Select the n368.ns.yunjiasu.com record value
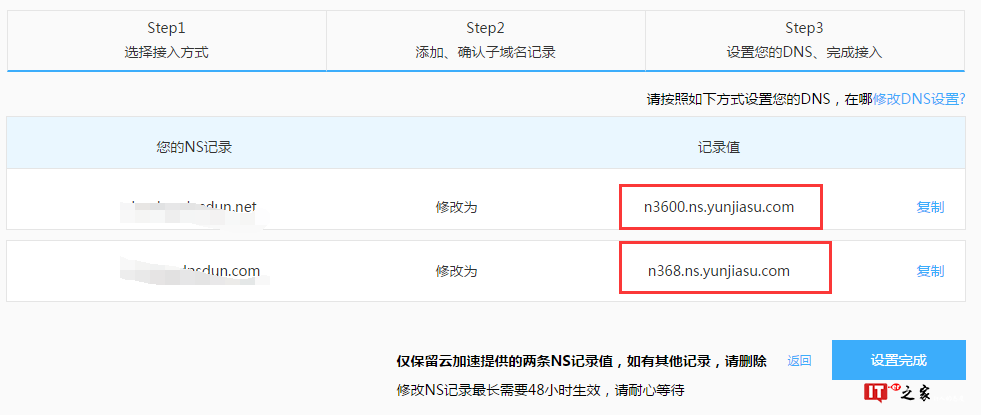The height and width of the screenshot is (415, 981). [x=720, y=271]
